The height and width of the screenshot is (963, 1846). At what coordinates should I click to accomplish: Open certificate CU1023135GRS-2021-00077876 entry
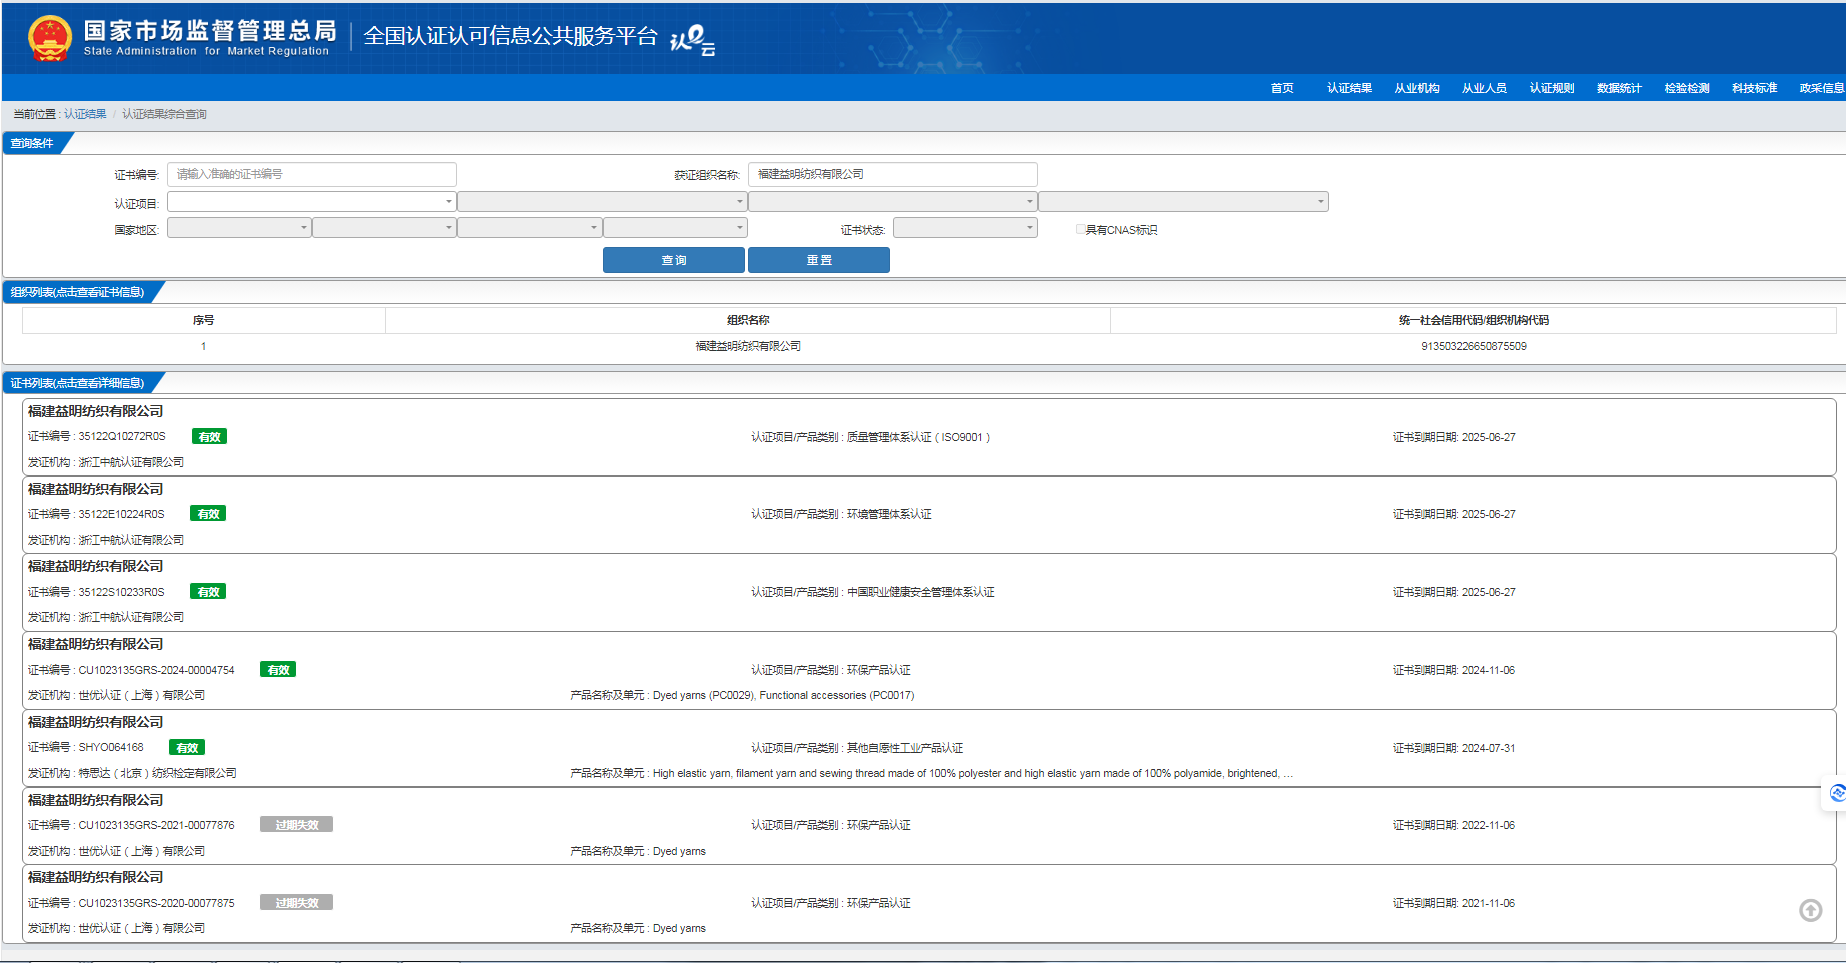tap(929, 826)
